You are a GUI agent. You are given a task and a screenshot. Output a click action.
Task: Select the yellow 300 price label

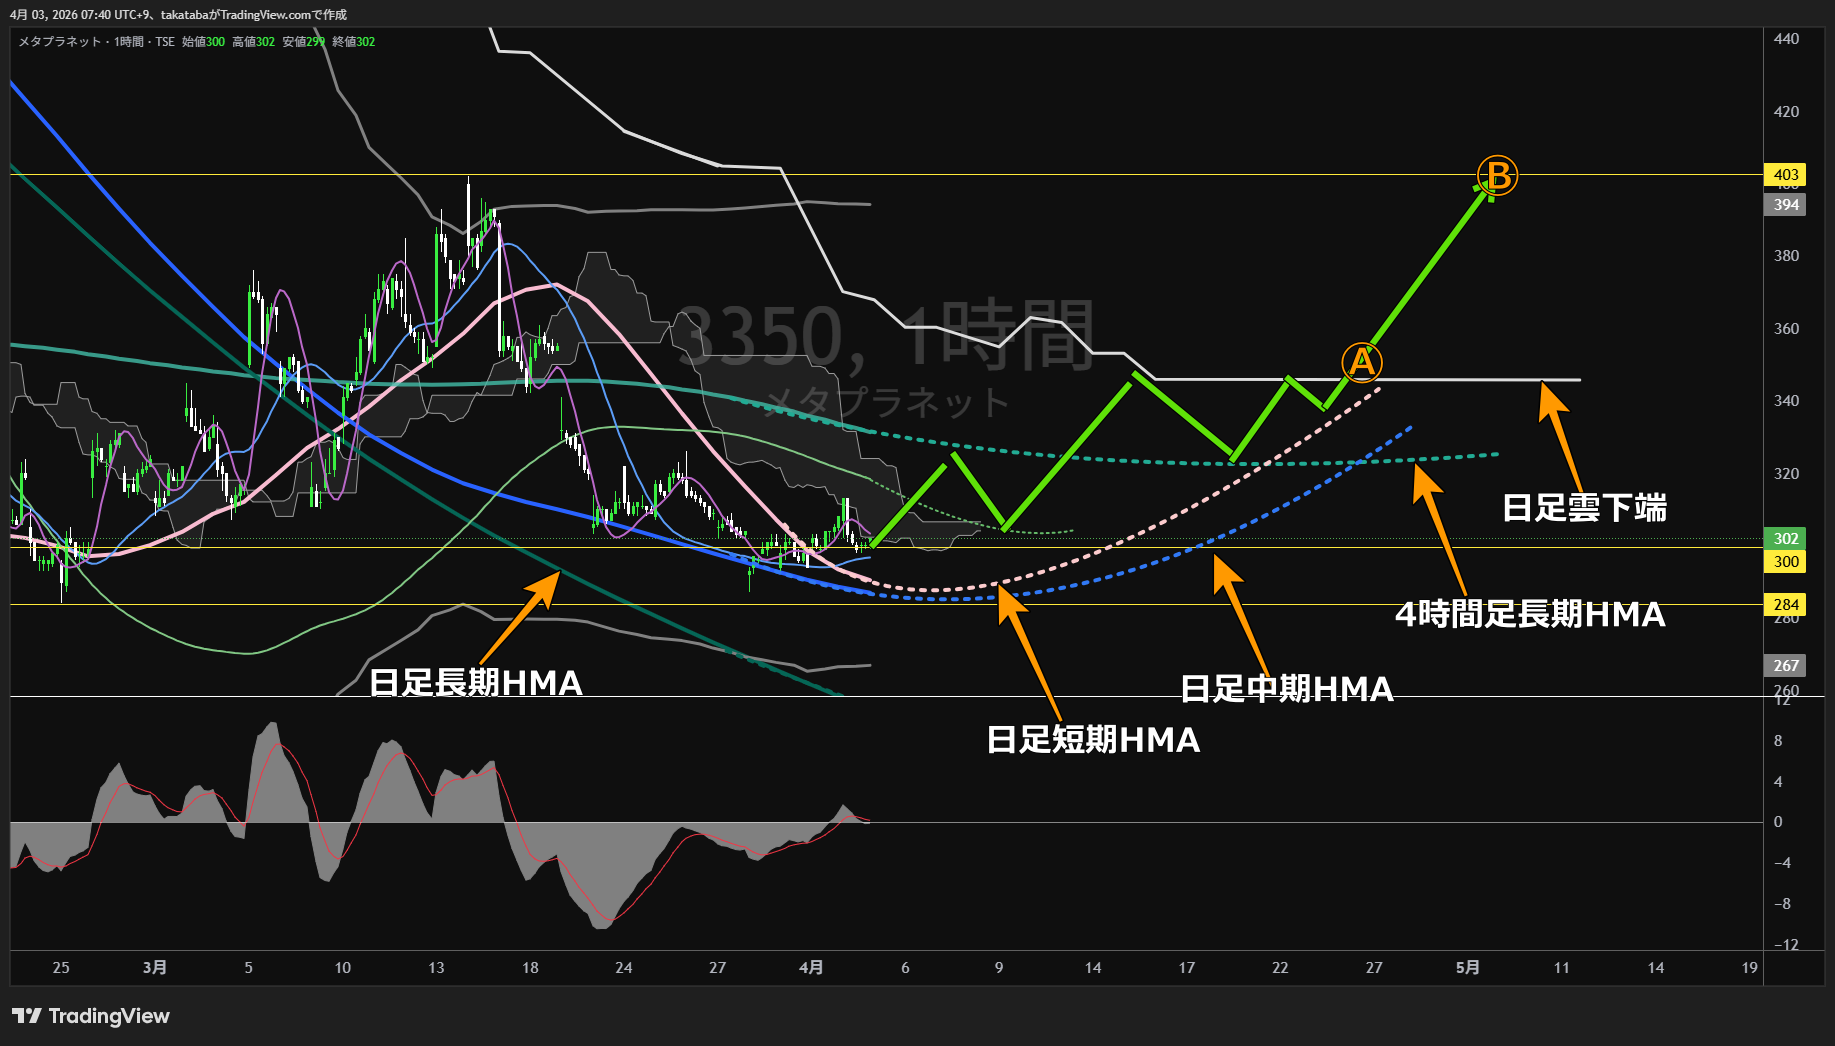click(1786, 562)
